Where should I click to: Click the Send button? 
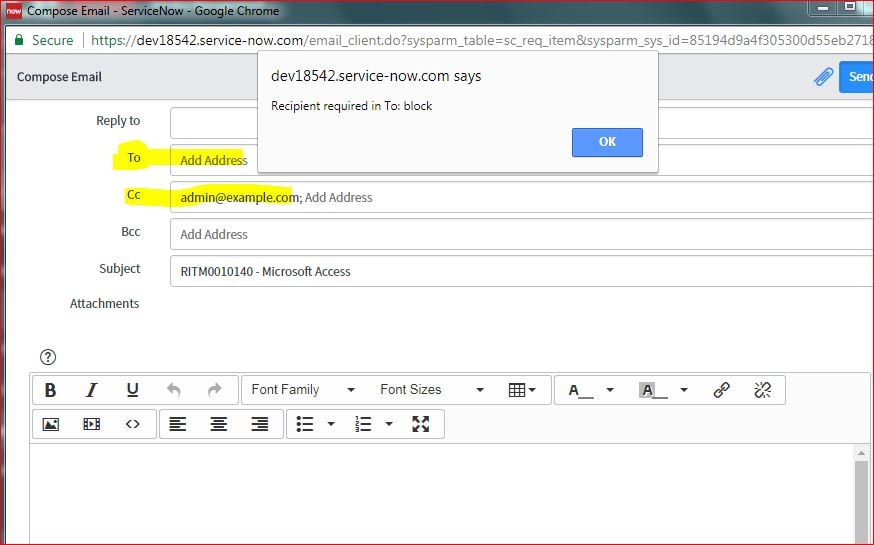[858, 77]
